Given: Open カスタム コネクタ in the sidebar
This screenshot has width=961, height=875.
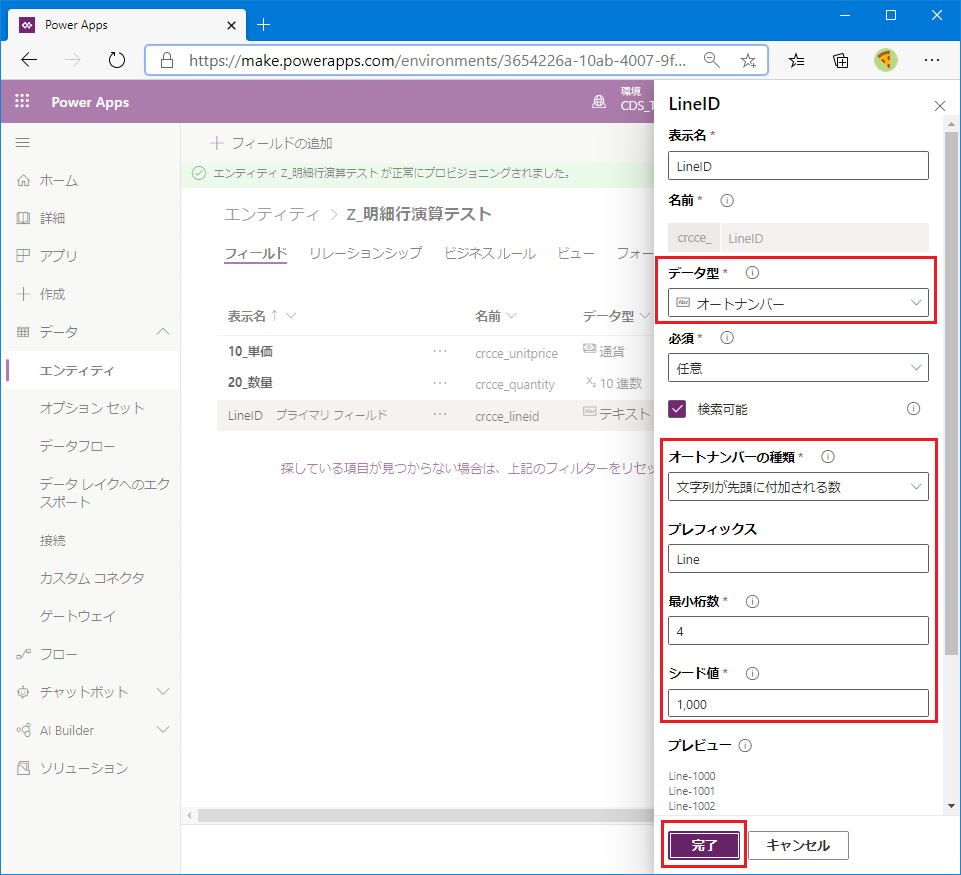Looking at the screenshot, I should coord(92,578).
